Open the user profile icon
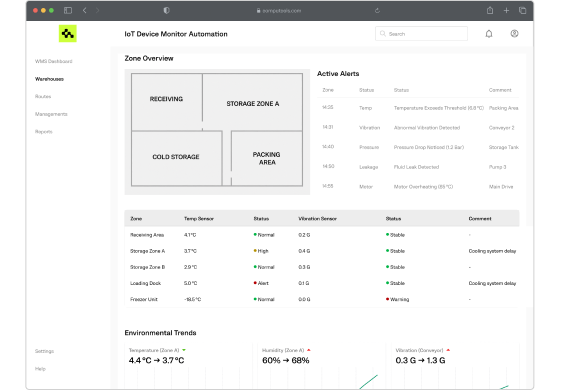This screenshot has height=390, width=561. [x=514, y=34]
